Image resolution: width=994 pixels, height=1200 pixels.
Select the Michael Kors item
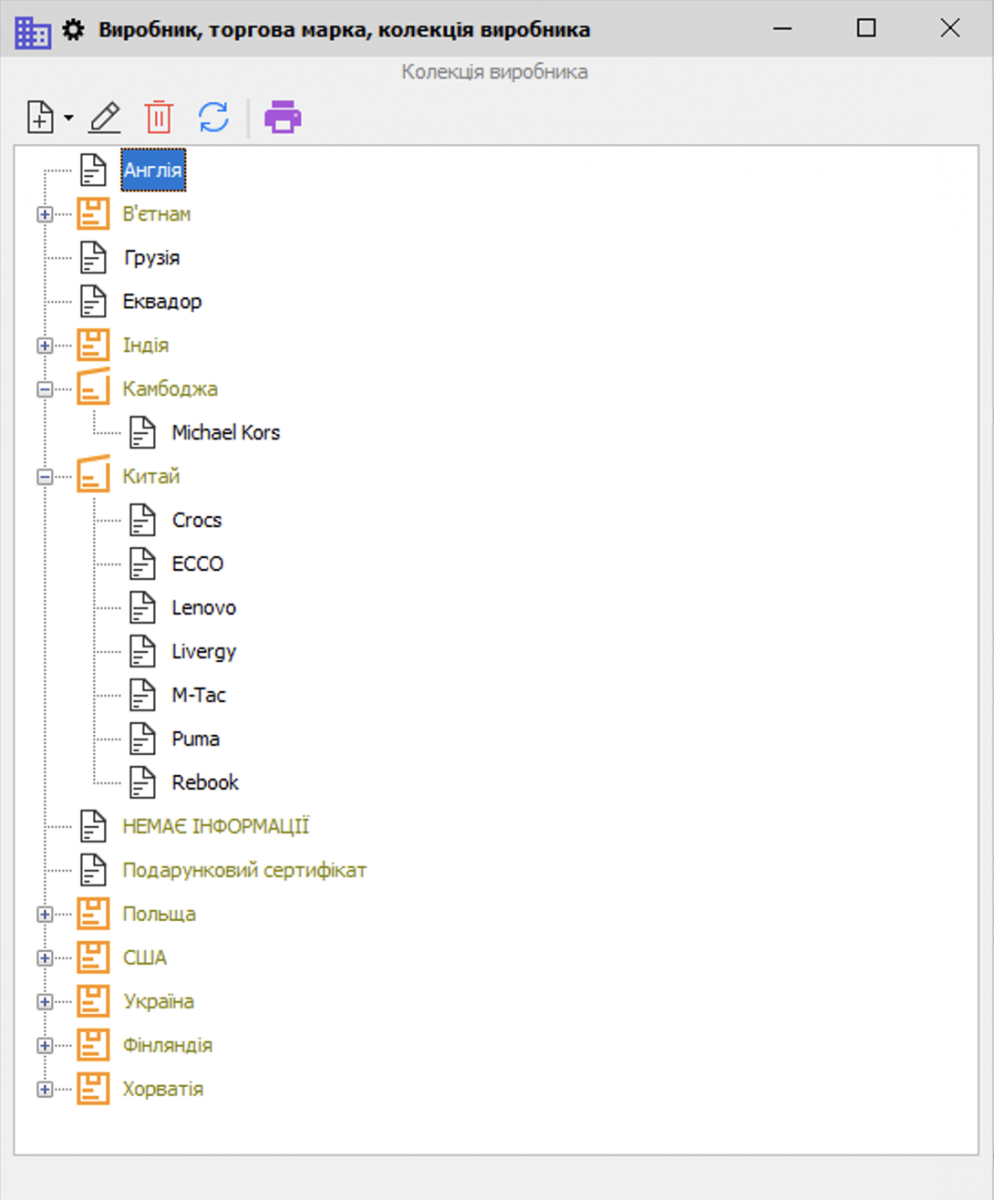pyautogui.click(x=225, y=433)
